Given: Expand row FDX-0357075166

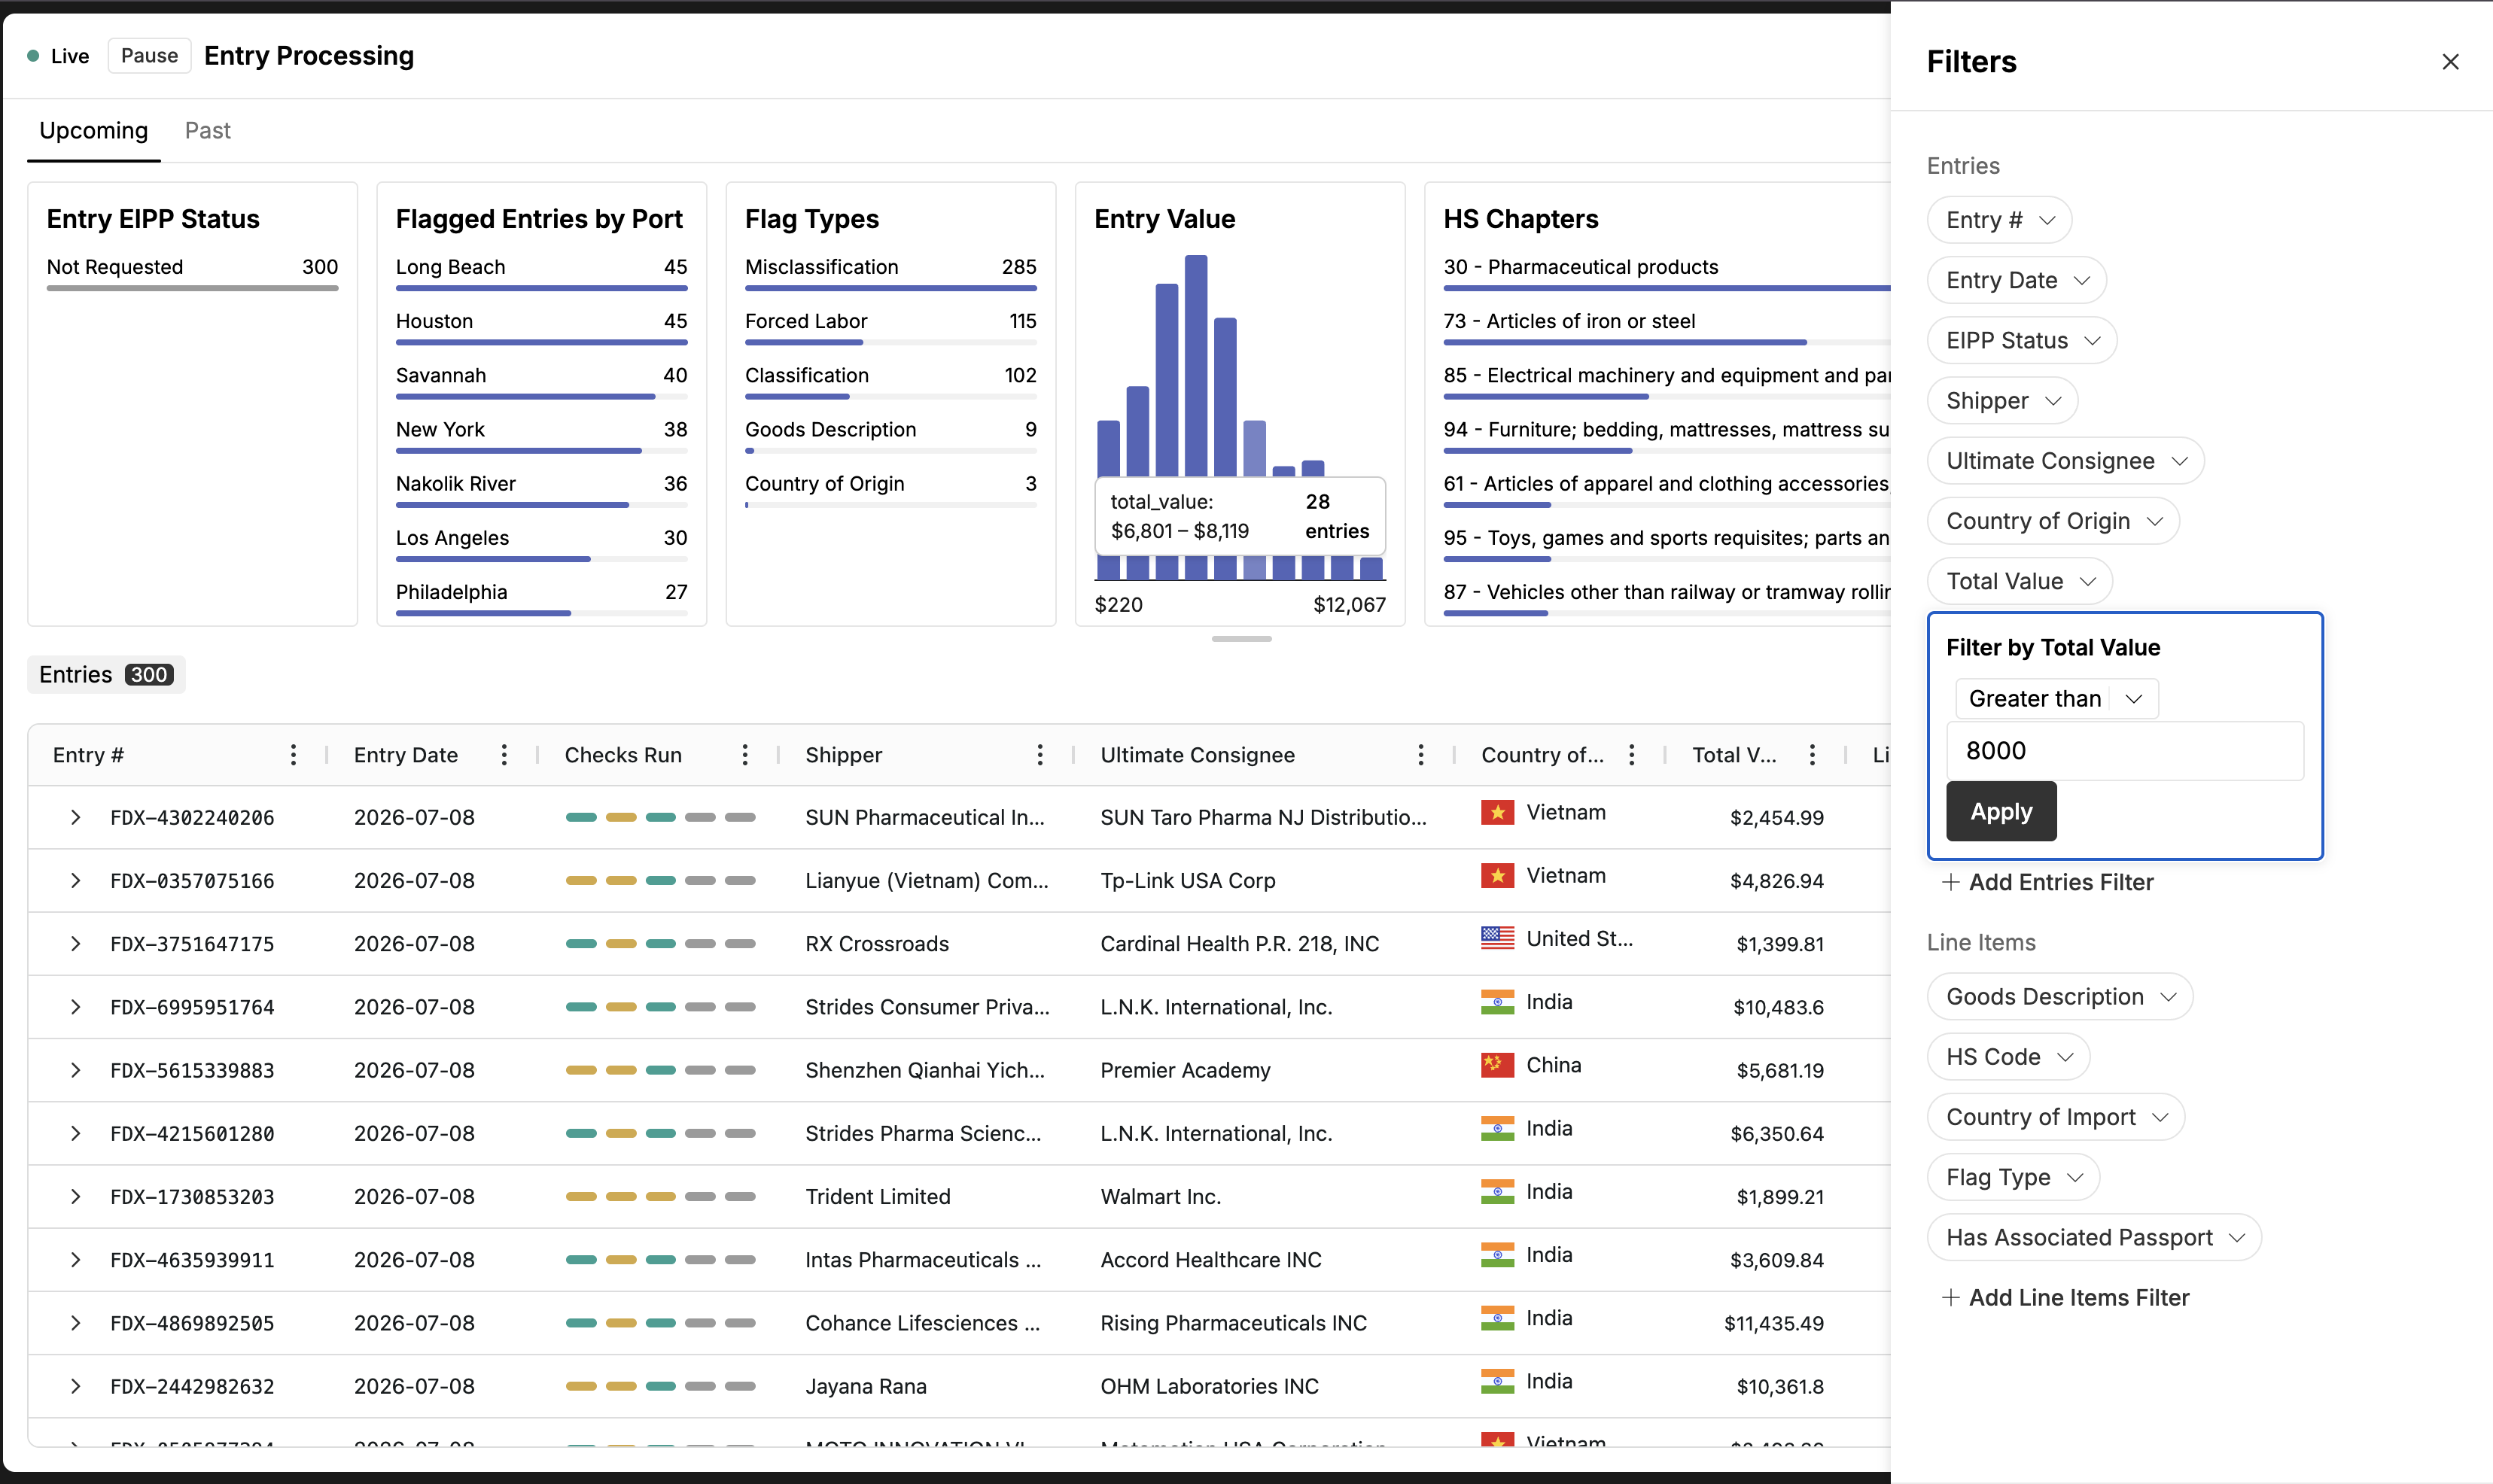Looking at the screenshot, I should [x=75, y=880].
